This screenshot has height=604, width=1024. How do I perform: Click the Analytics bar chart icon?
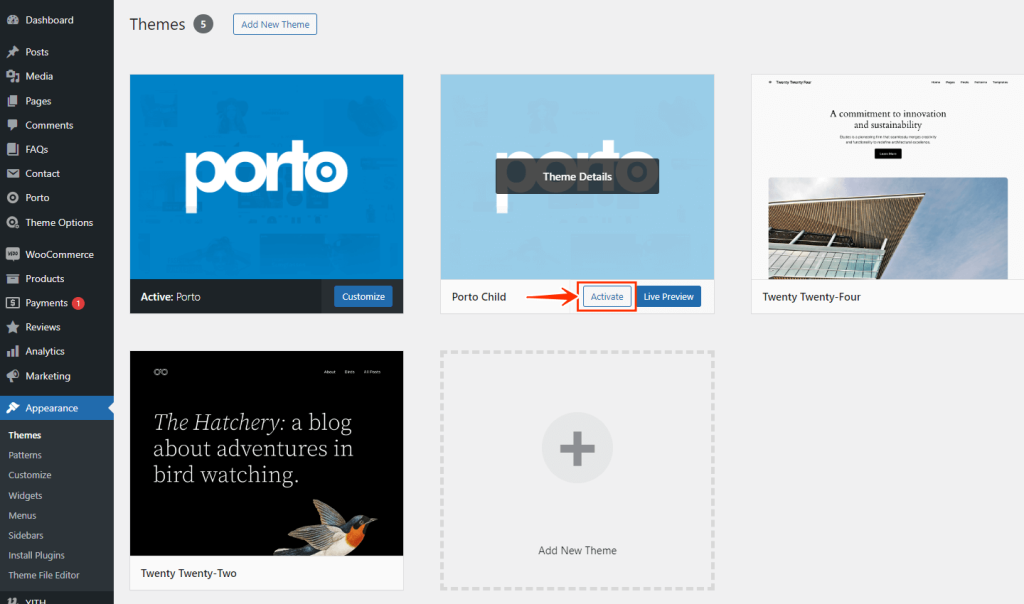click(12, 351)
